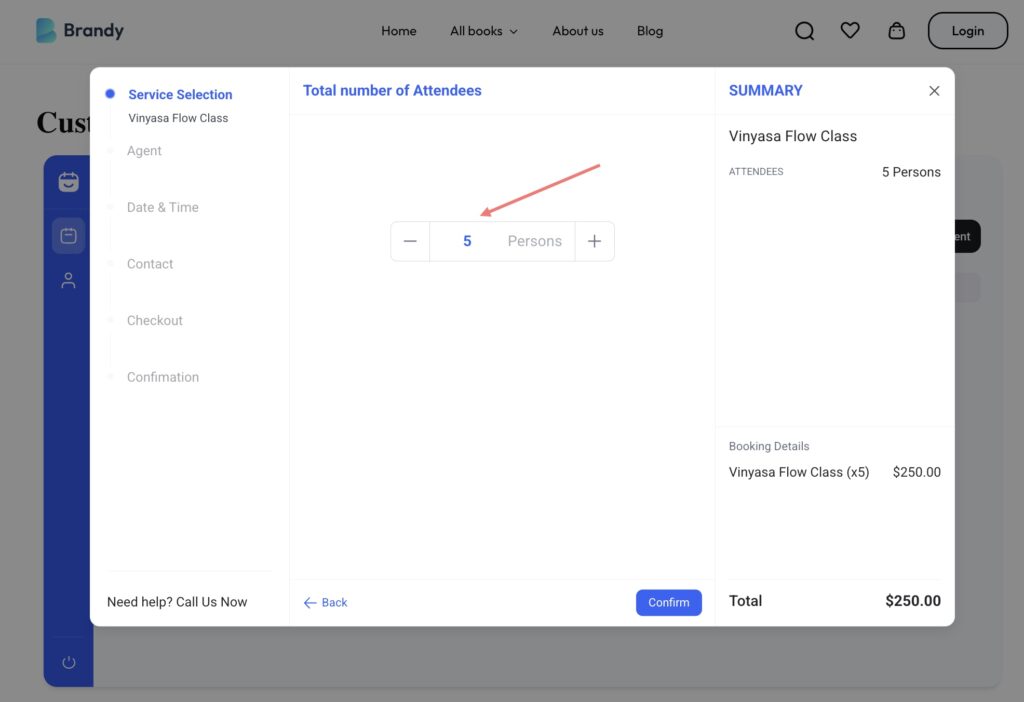Screen dimensions: 1024x702
Task: Select the Agent step
Action: pyautogui.click(x=144, y=151)
